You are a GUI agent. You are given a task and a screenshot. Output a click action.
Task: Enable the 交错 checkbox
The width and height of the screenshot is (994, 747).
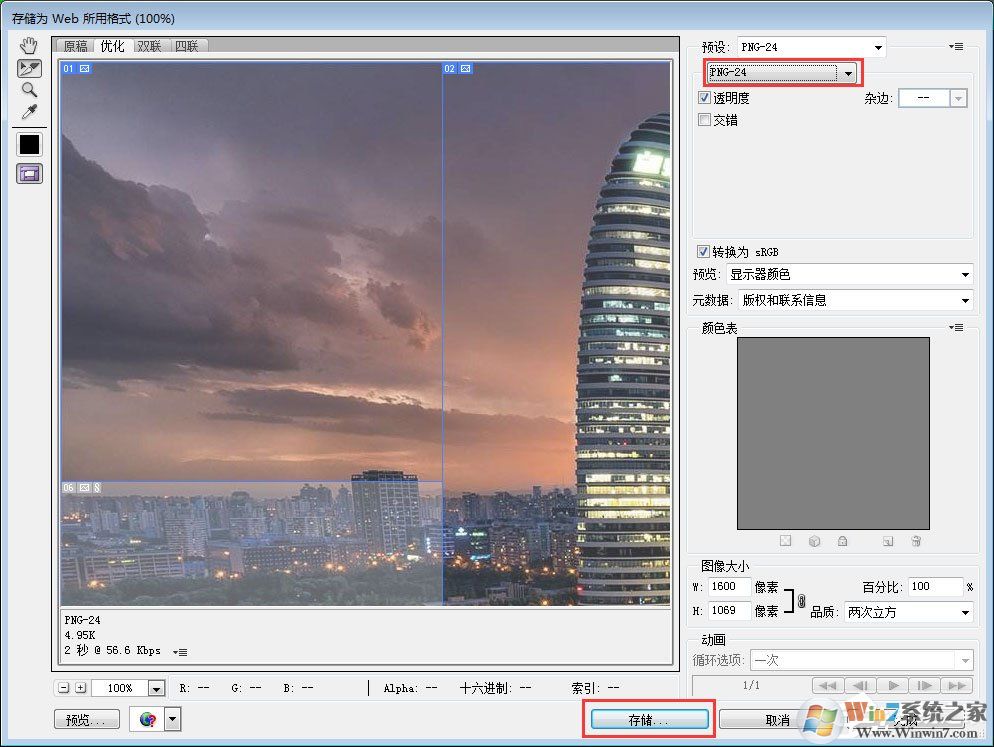tap(705, 120)
